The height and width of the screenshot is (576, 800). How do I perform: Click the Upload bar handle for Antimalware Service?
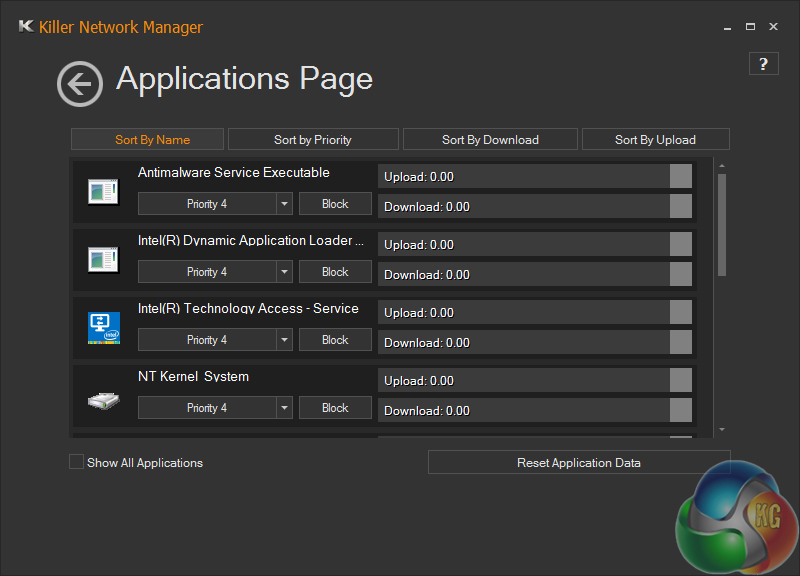click(x=680, y=177)
